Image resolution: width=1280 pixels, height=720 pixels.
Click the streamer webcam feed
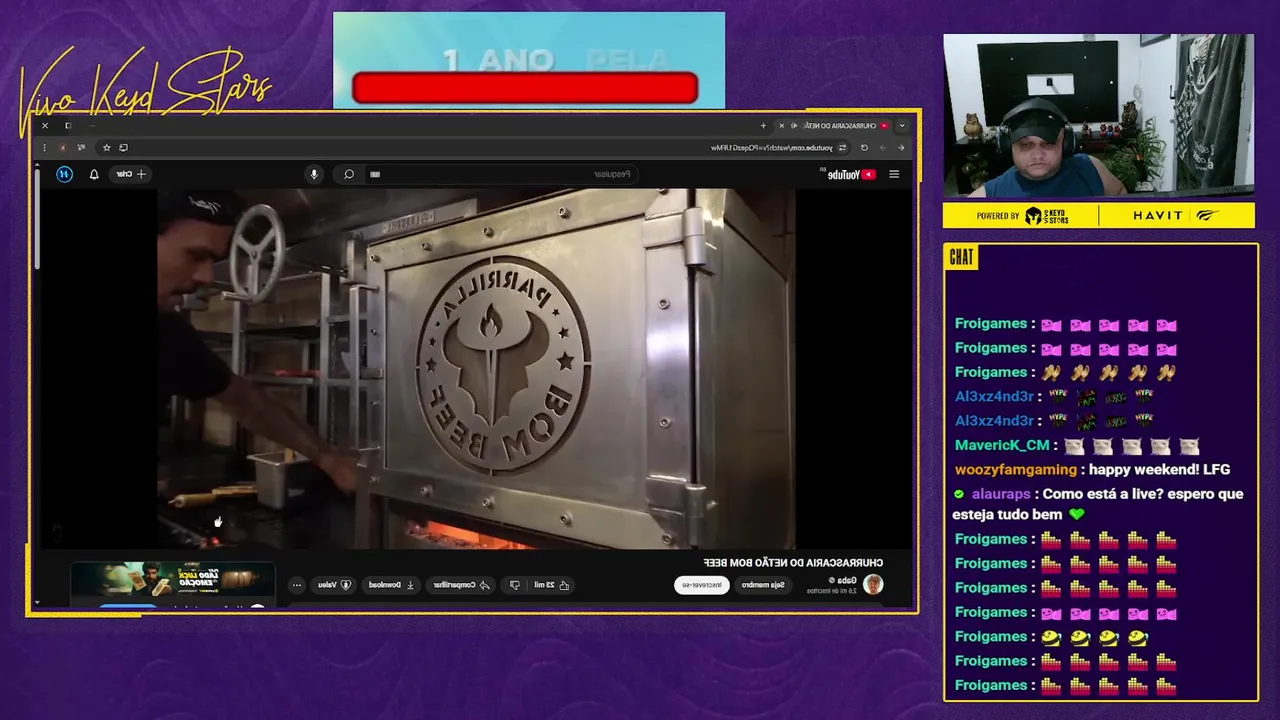(1098, 117)
